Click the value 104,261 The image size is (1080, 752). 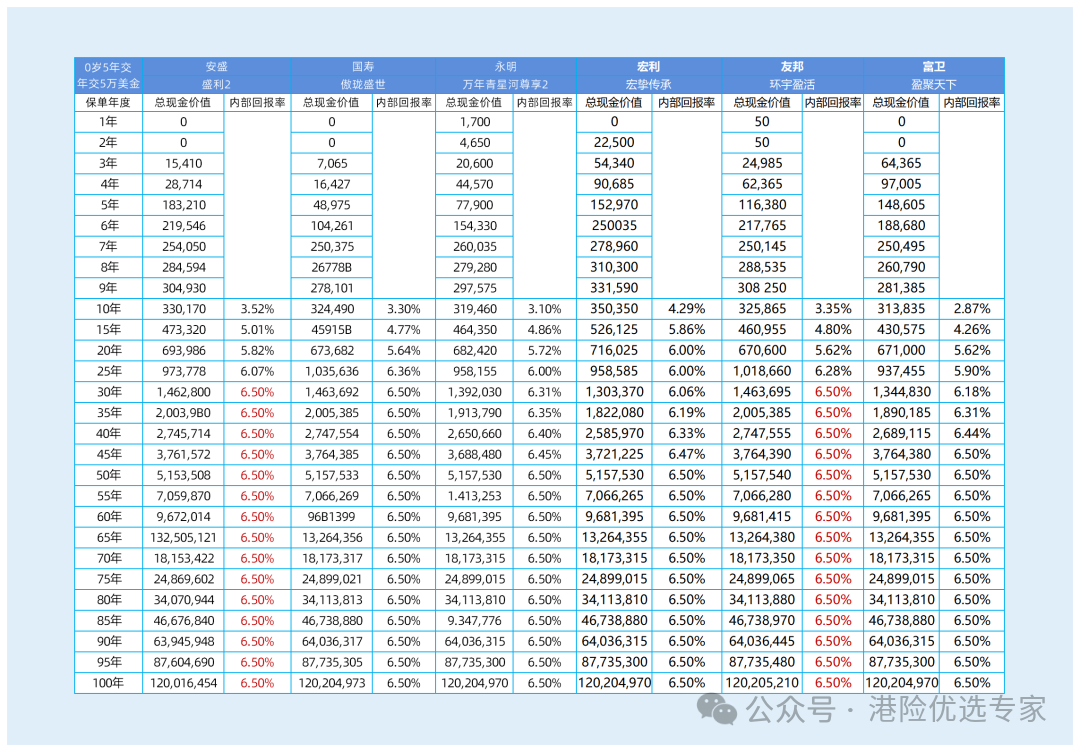point(332,226)
